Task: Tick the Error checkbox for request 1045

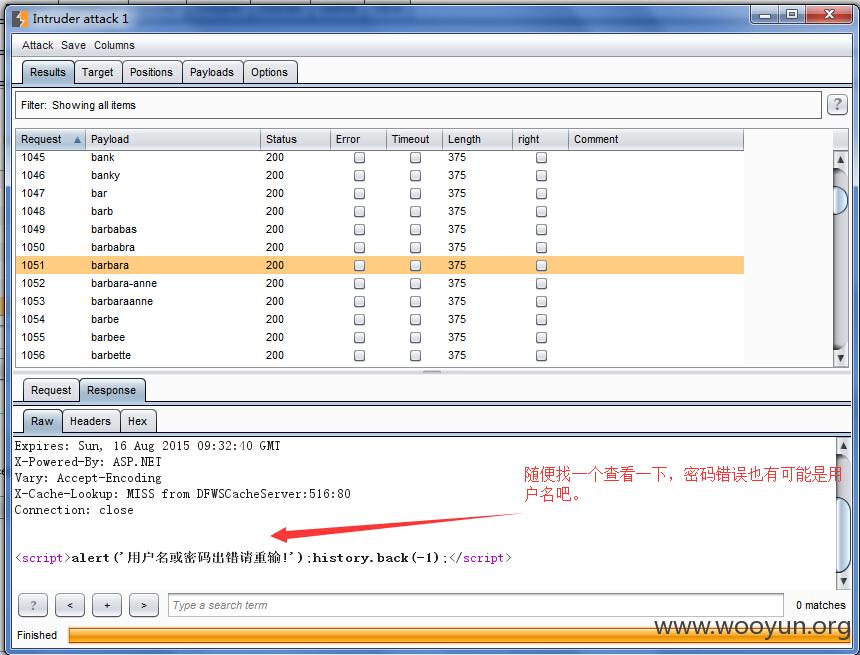Action: (x=359, y=157)
